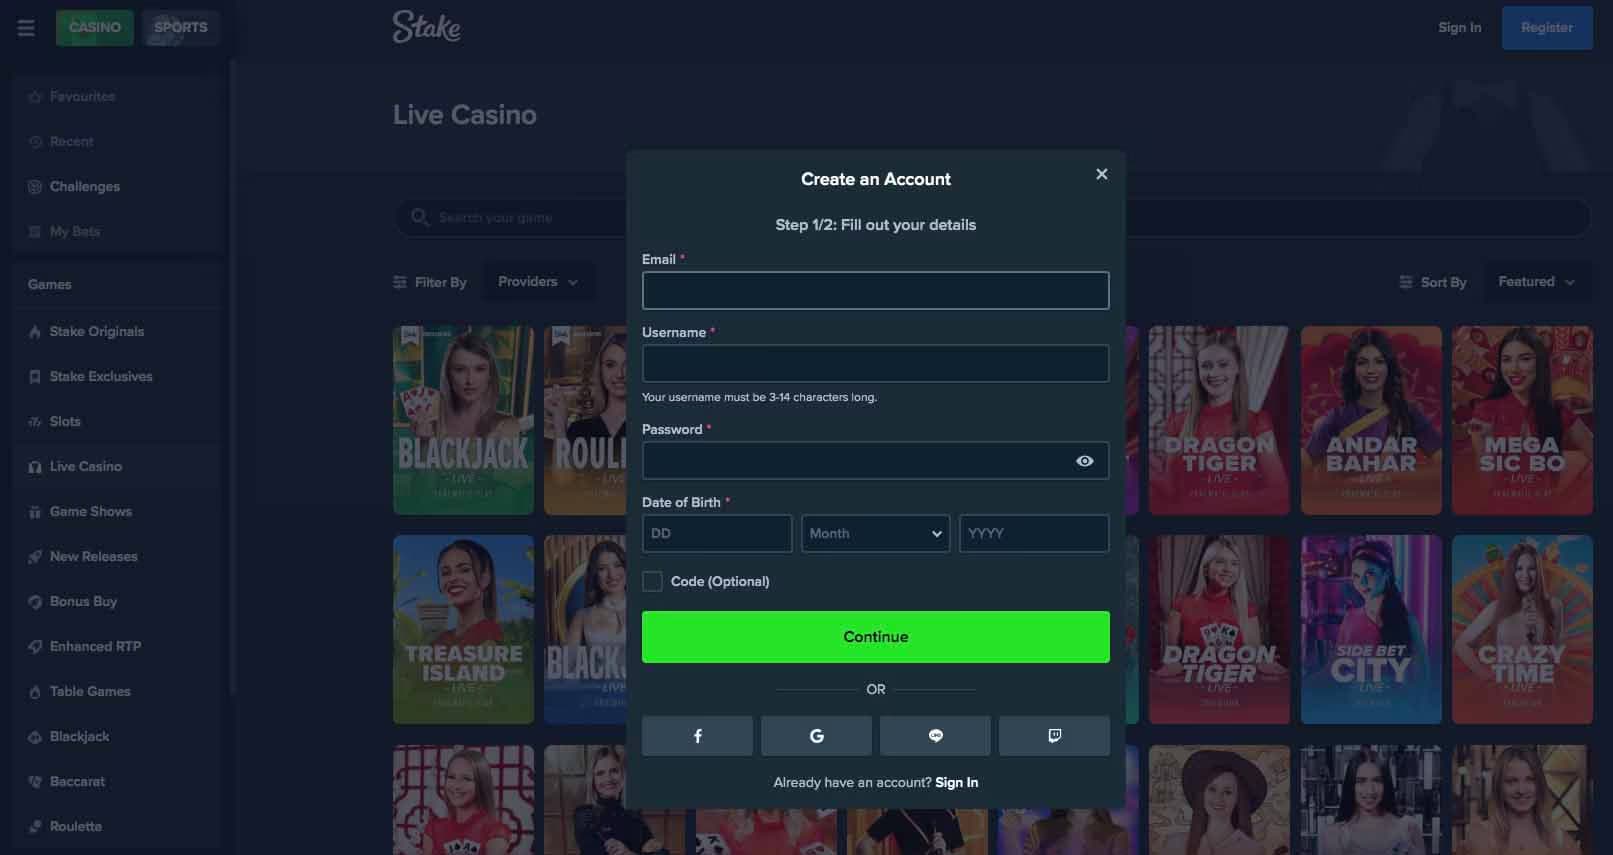Click Sign In link in dialog
1613x855 pixels.
pos(956,782)
